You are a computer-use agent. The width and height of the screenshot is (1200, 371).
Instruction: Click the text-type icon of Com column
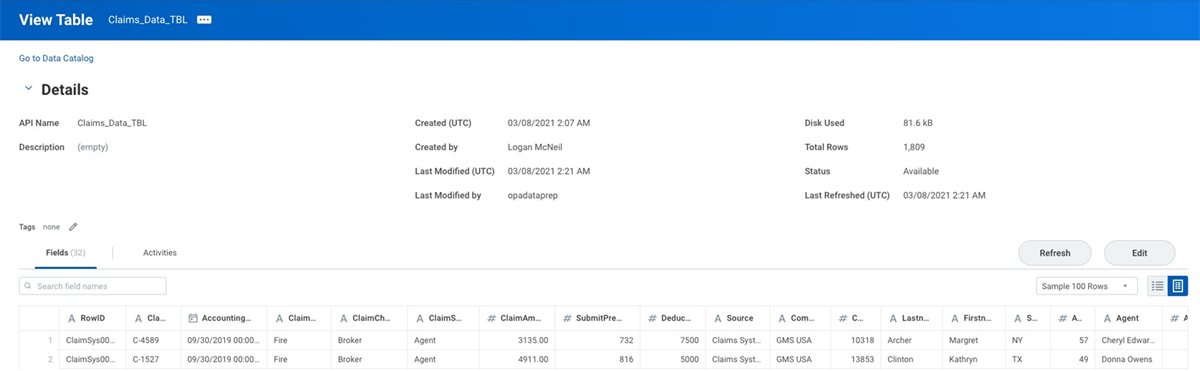pos(781,318)
